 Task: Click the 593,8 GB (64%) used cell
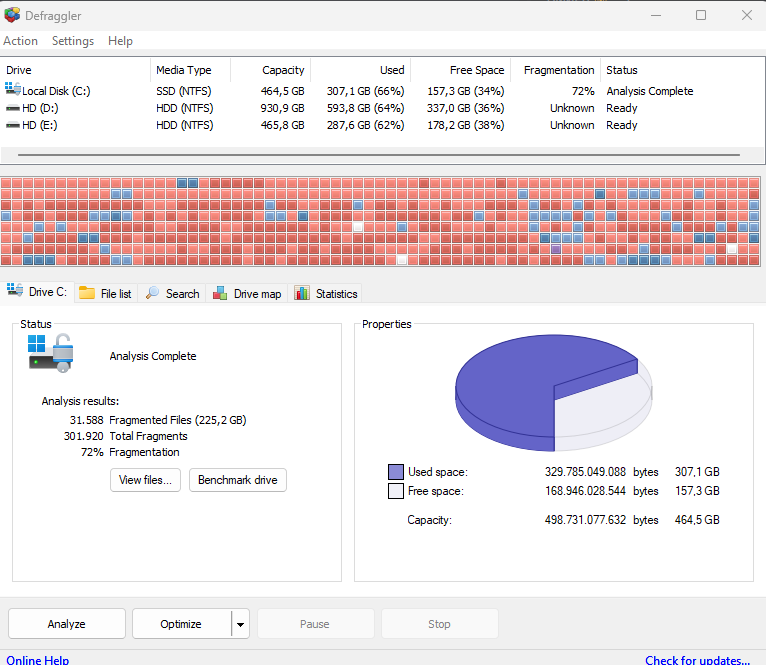pos(365,108)
